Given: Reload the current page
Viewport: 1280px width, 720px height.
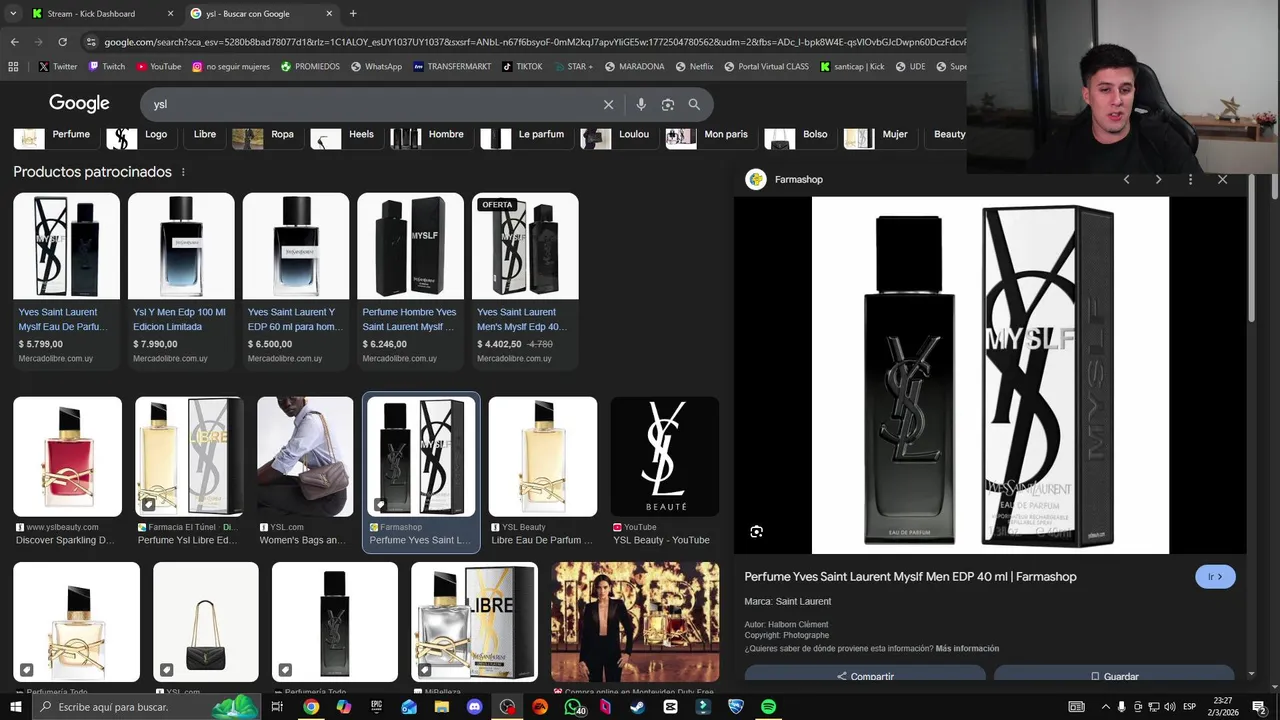Looking at the screenshot, I should tap(62, 42).
